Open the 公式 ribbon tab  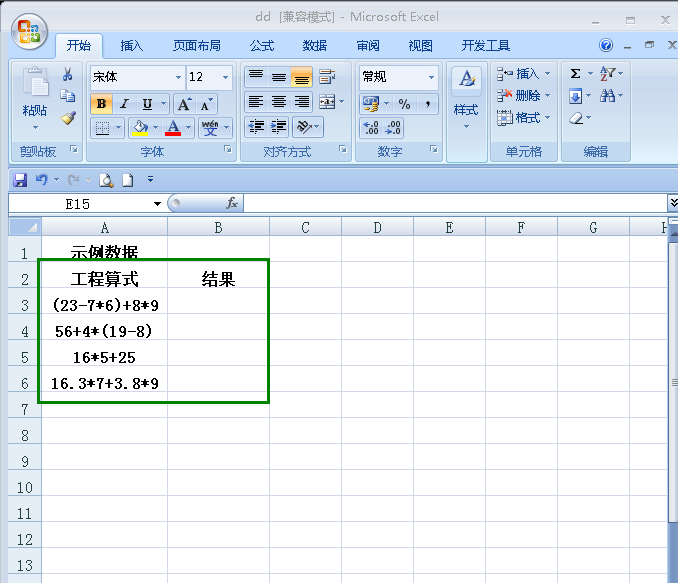(x=262, y=46)
